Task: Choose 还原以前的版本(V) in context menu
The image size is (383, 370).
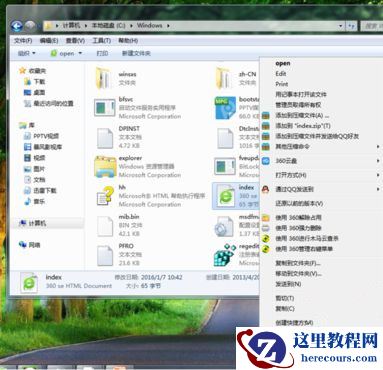Action: click(x=299, y=203)
